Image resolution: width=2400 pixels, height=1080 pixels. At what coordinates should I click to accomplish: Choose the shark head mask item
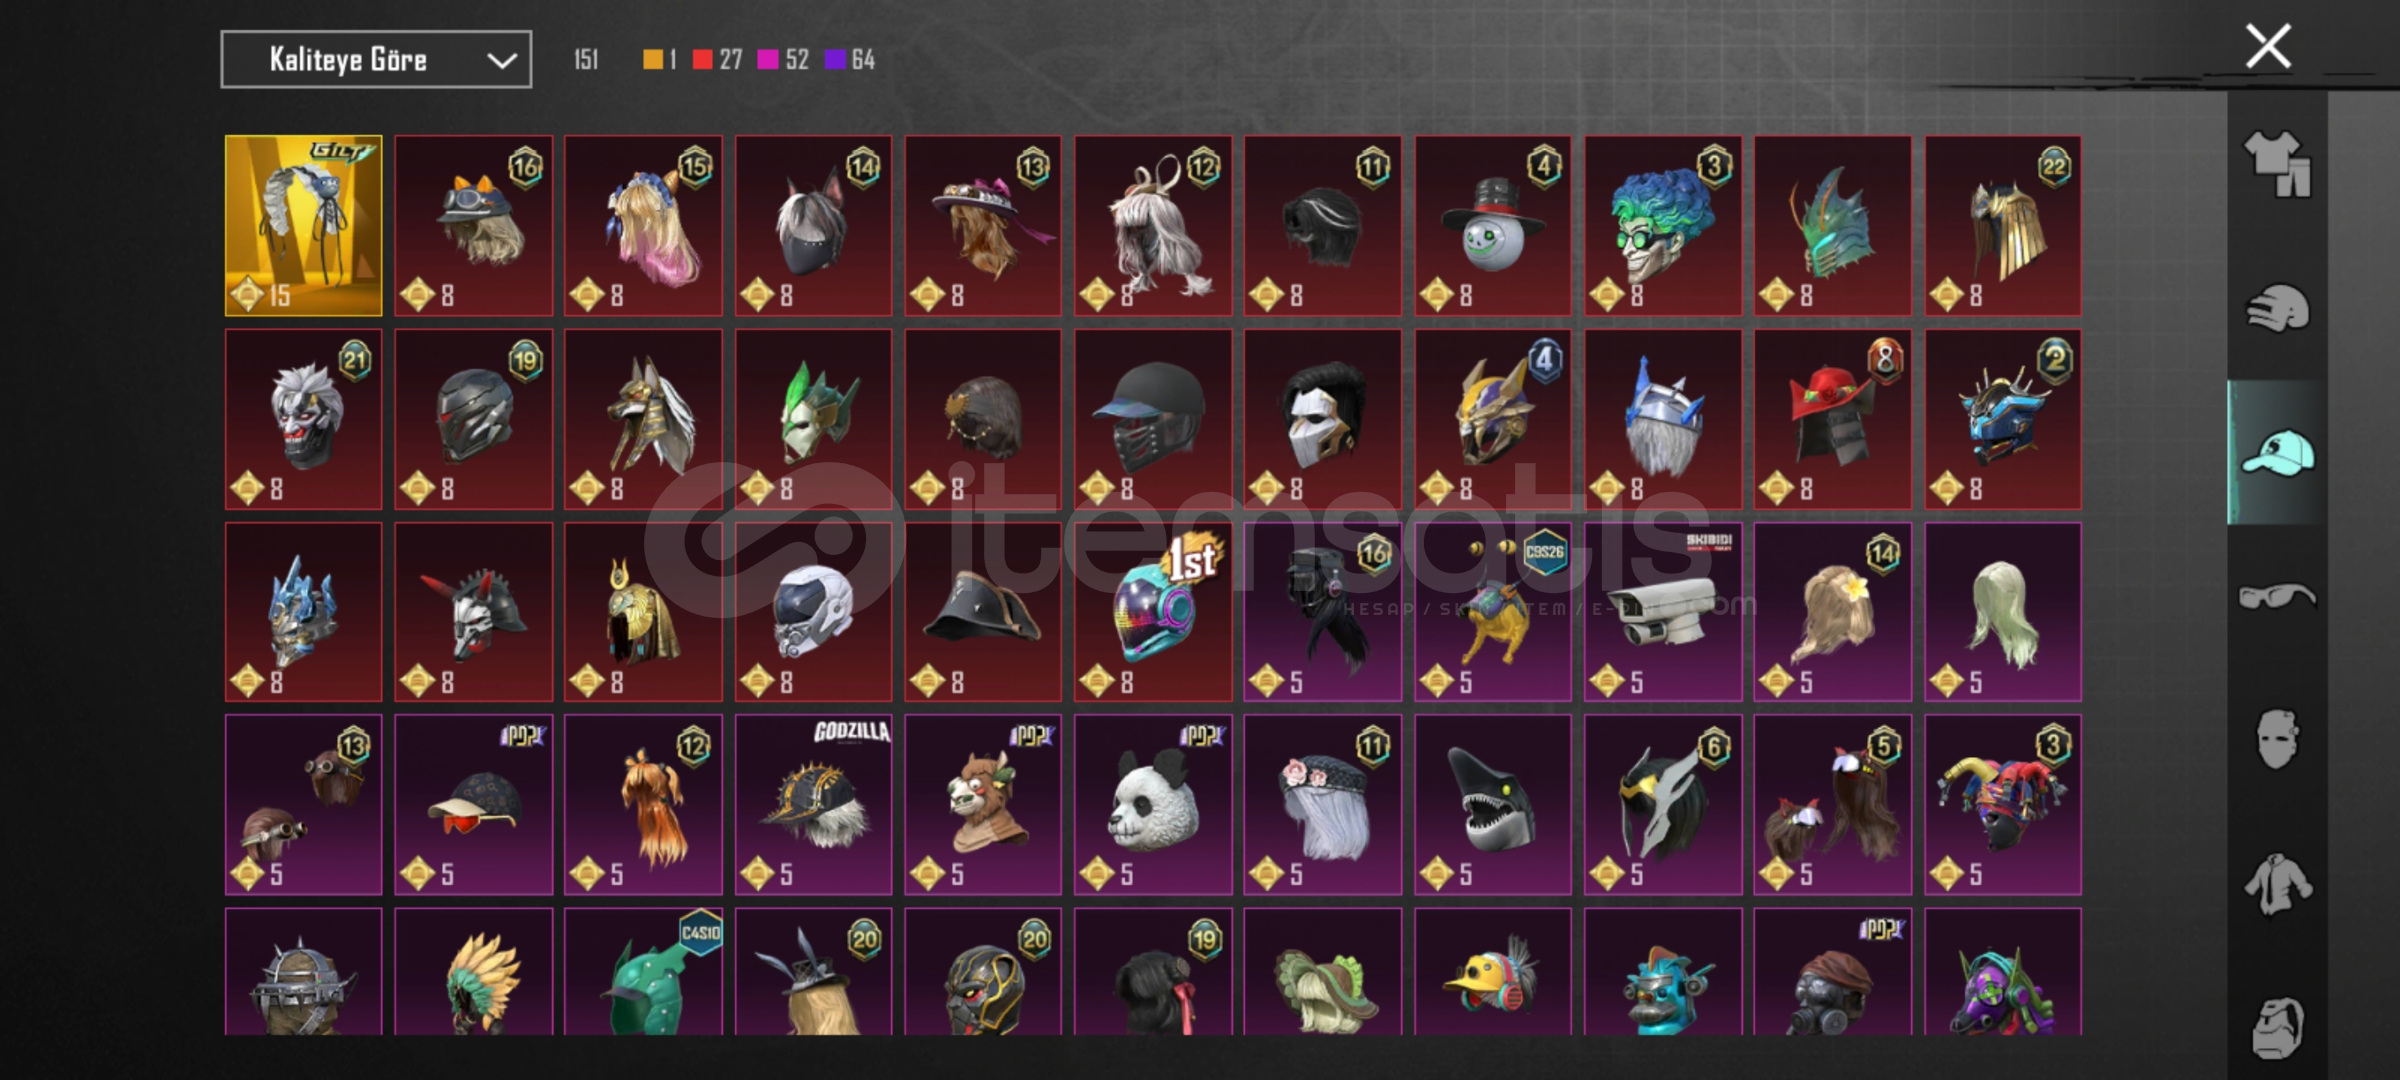pos(1493,805)
